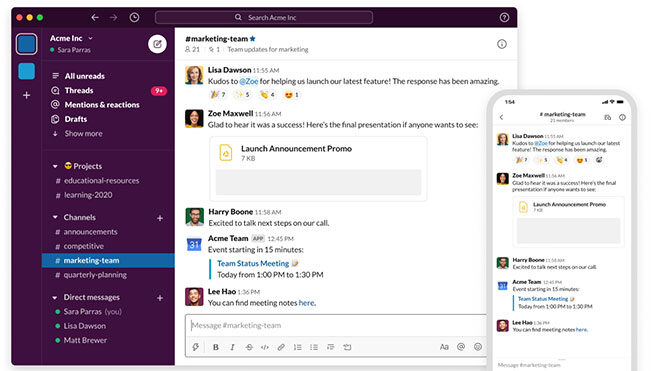Open channel details info icon
This screenshot has height=371, width=660.
coord(502,44)
